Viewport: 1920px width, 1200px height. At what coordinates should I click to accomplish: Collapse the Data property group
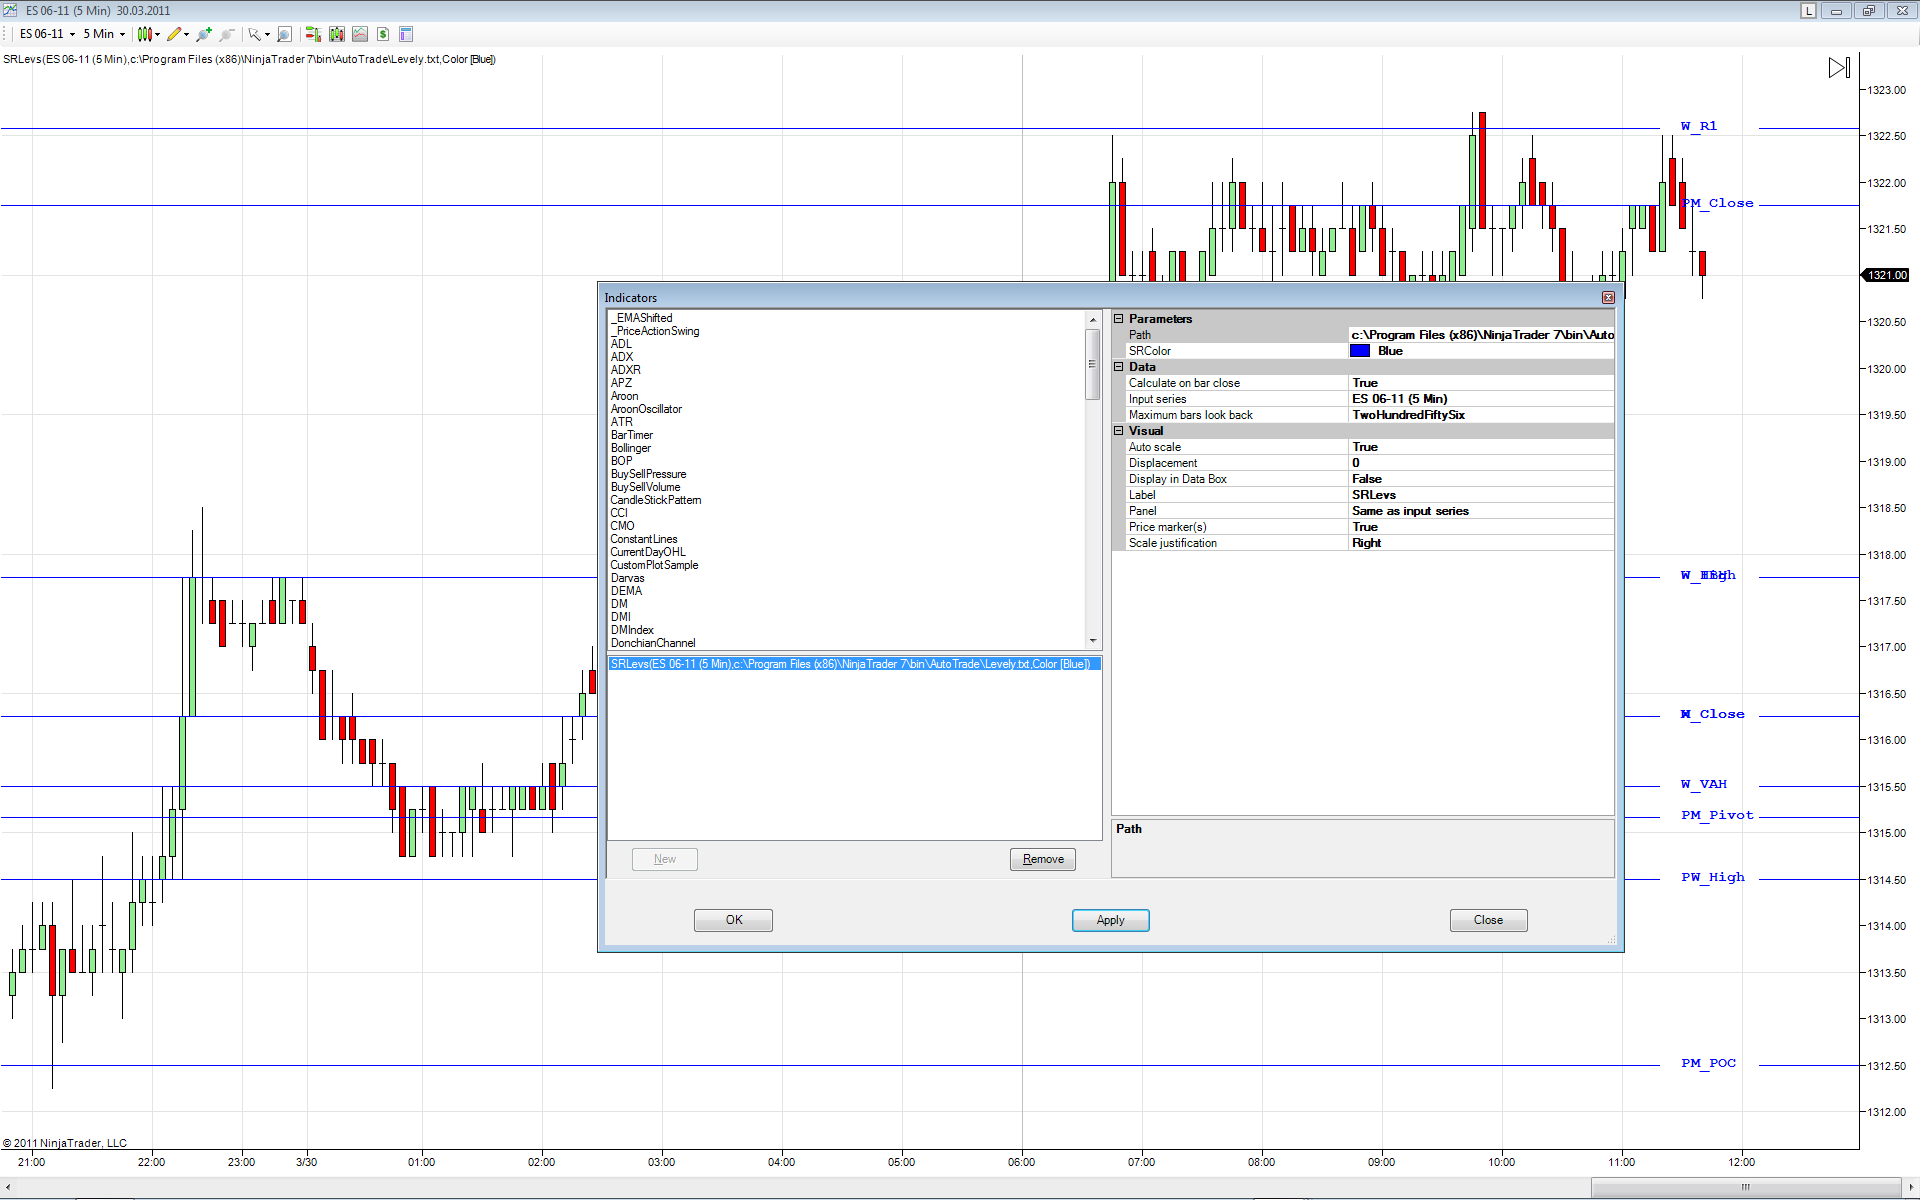(1119, 367)
